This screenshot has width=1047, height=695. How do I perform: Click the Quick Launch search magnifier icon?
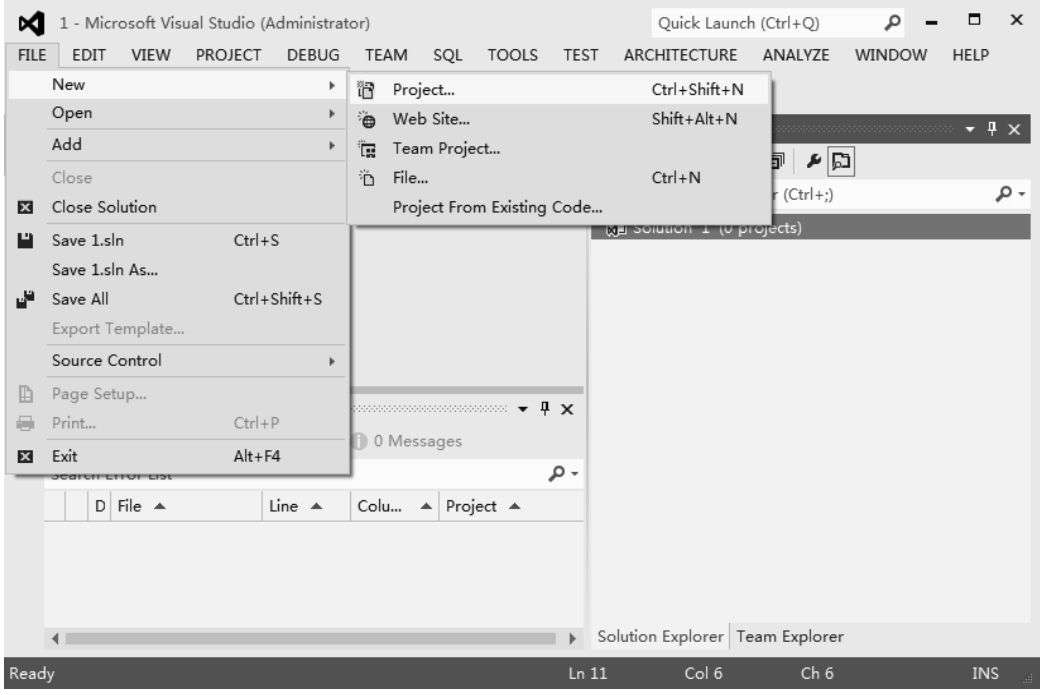(892, 23)
